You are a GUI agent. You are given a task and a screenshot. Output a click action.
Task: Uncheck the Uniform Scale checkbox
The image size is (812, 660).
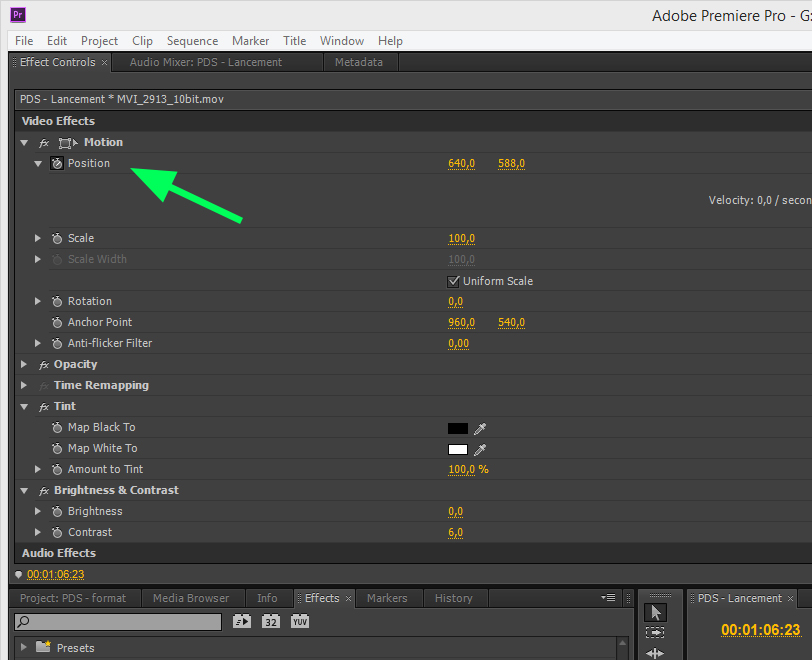tap(453, 281)
